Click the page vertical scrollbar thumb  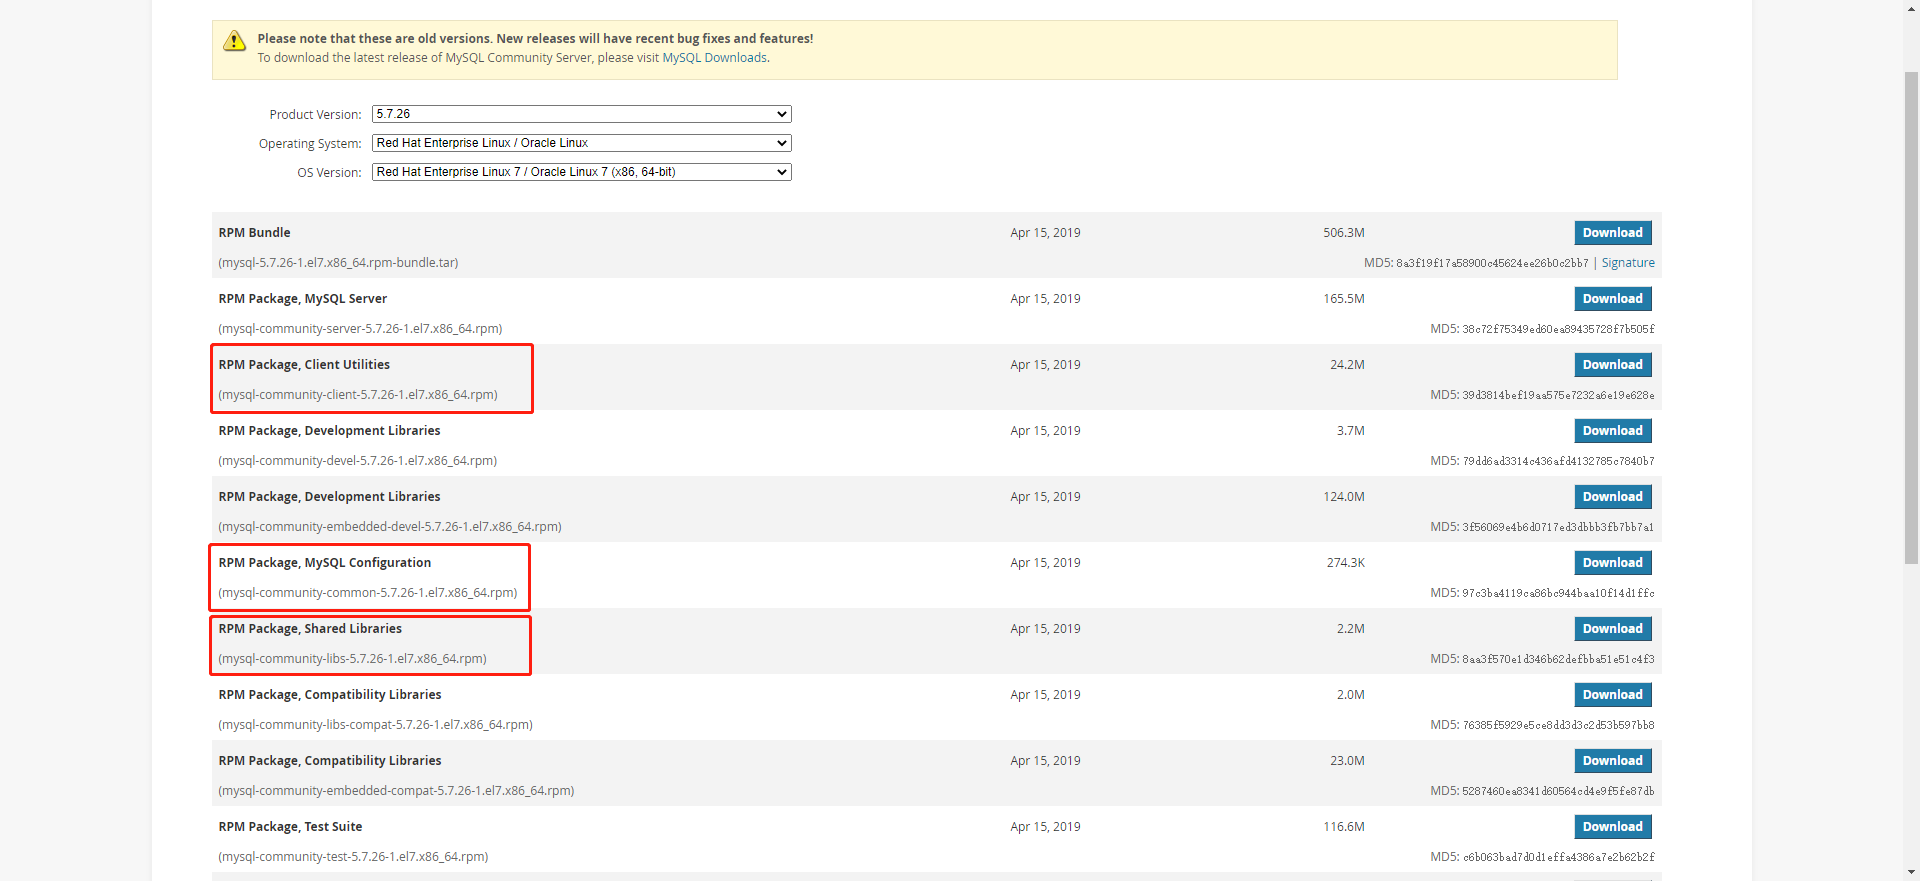(x=1911, y=318)
